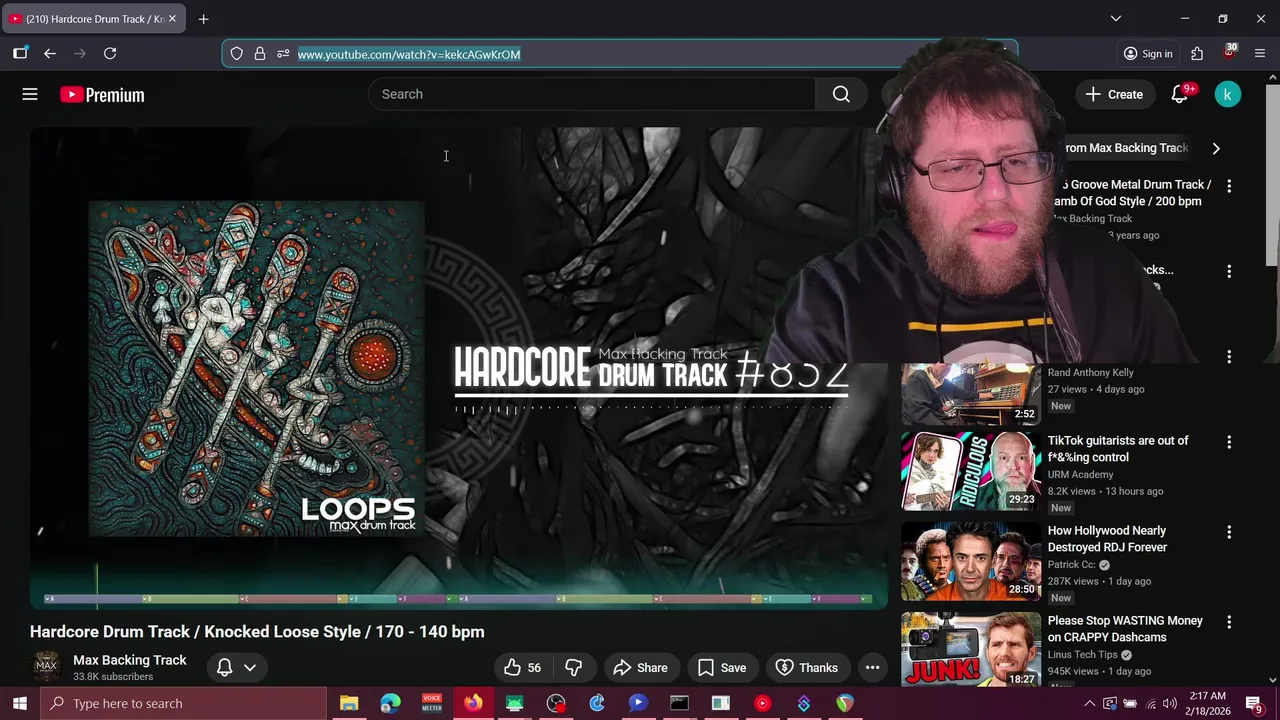Image resolution: width=1280 pixels, height=720 pixels.
Task: Go back in Firefox
Action: click(50, 54)
